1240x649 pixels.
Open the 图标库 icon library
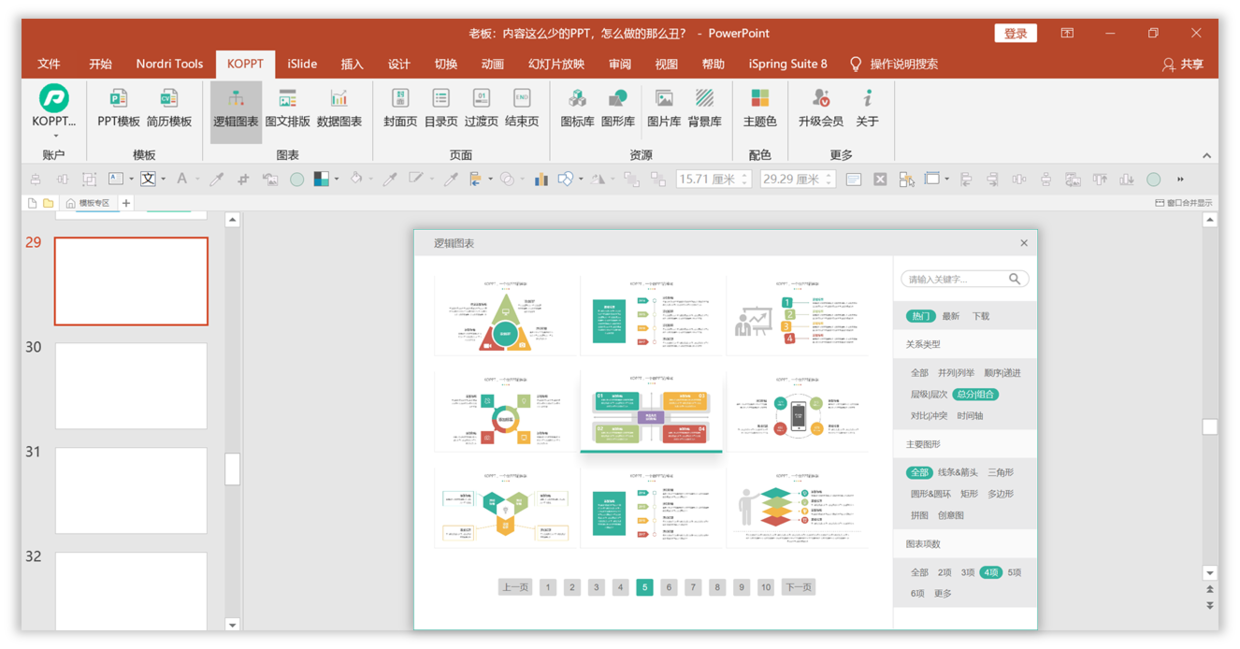(x=577, y=106)
